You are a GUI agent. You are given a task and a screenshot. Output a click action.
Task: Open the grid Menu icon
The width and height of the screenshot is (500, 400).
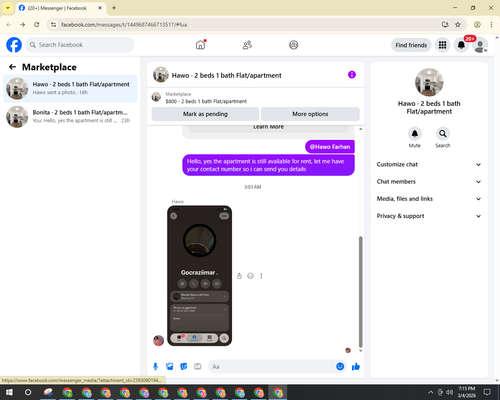tap(442, 45)
